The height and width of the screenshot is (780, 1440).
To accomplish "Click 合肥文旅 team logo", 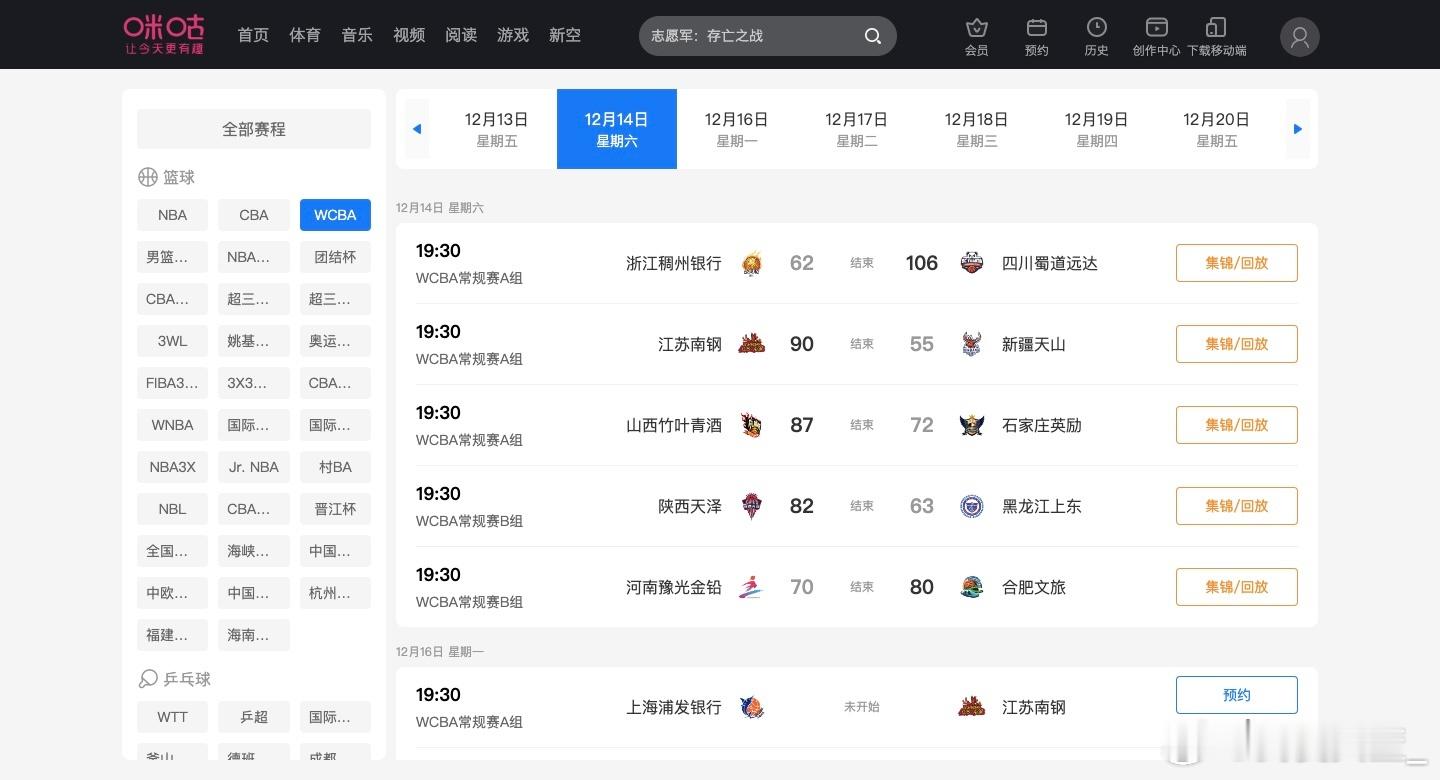I will (971, 587).
